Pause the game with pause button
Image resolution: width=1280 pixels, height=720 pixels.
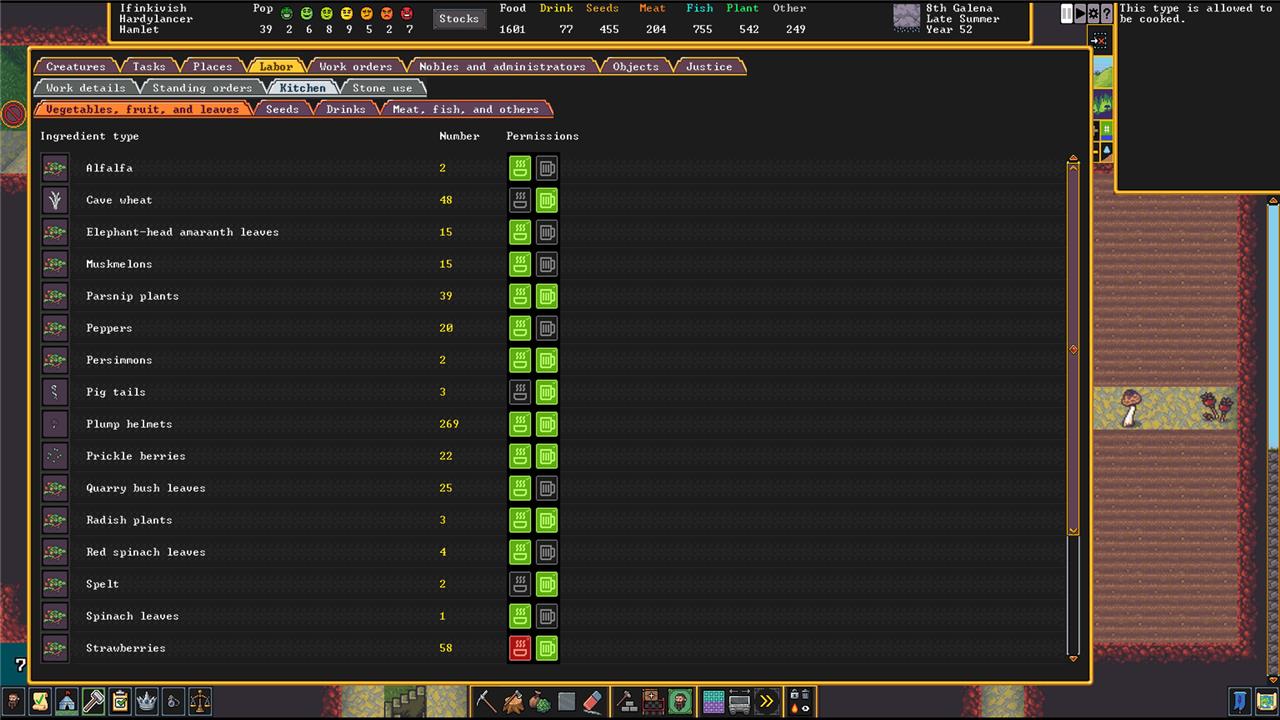tap(1067, 14)
